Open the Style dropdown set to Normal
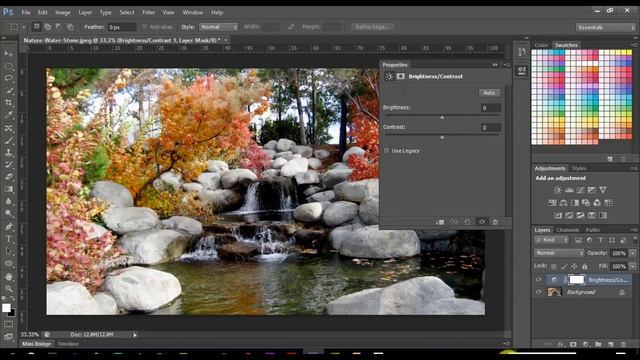 (218, 27)
